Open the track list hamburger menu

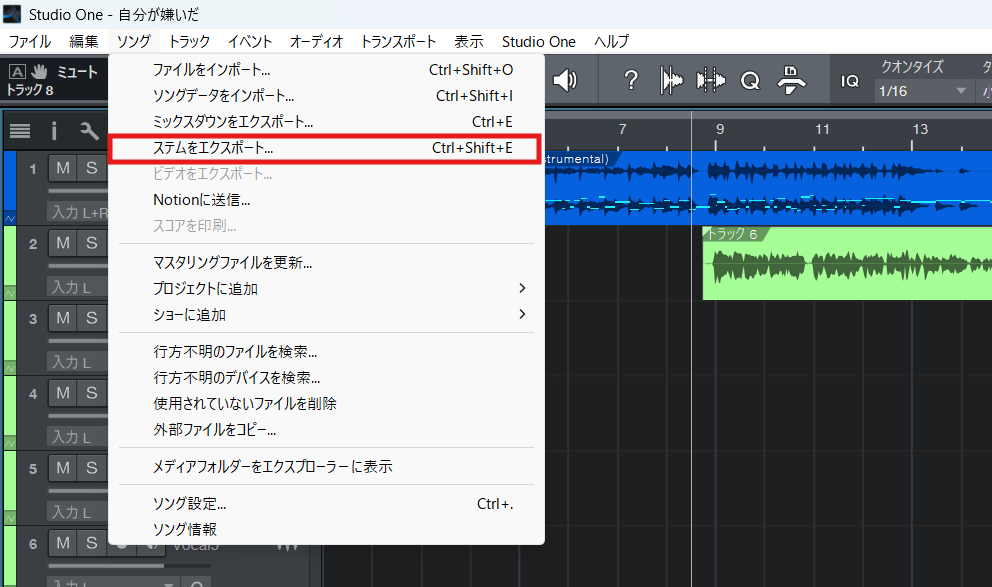click(x=20, y=131)
